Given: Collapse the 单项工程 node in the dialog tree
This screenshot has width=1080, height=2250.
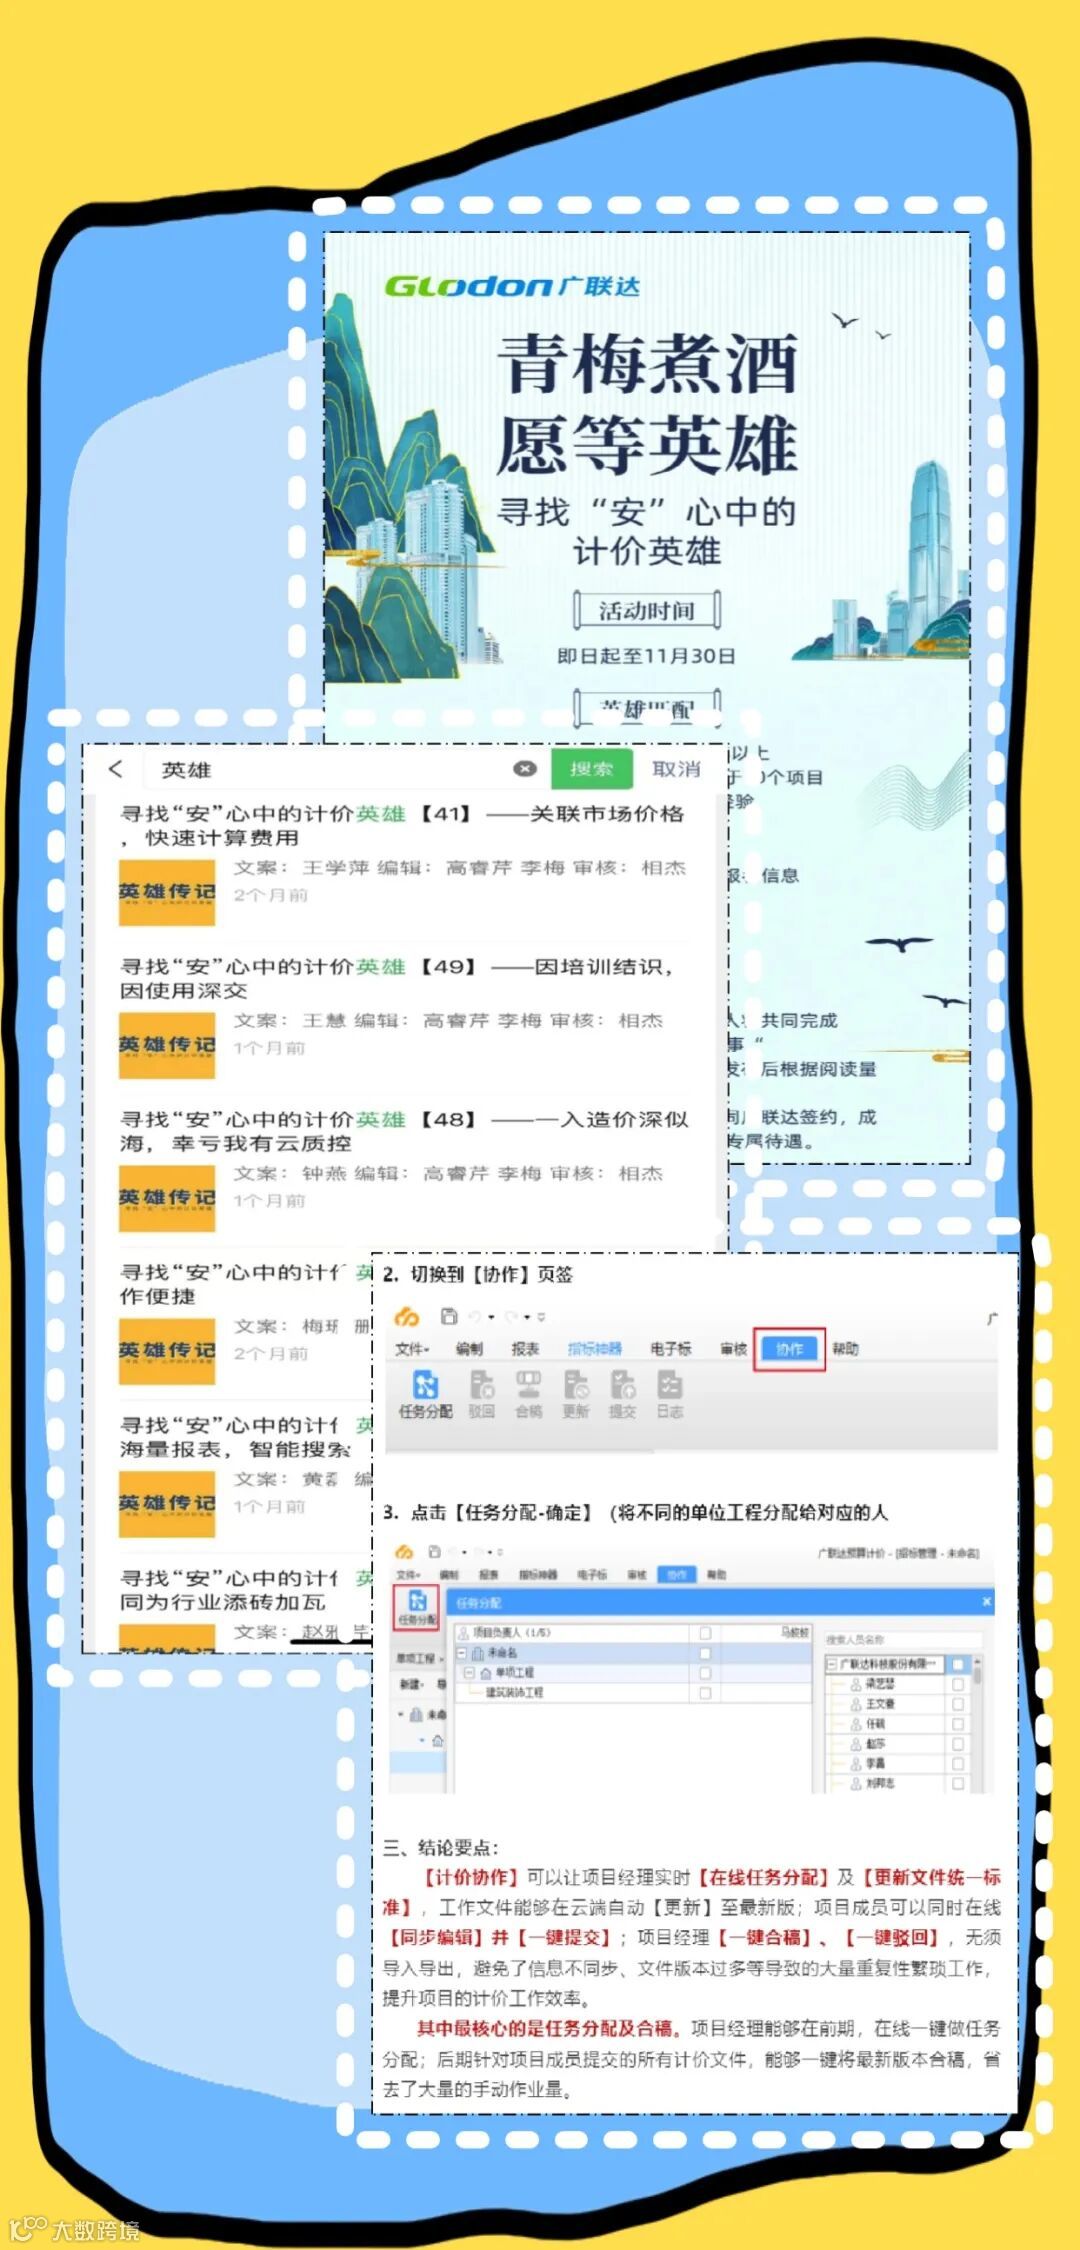Looking at the screenshot, I should [469, 1673].
